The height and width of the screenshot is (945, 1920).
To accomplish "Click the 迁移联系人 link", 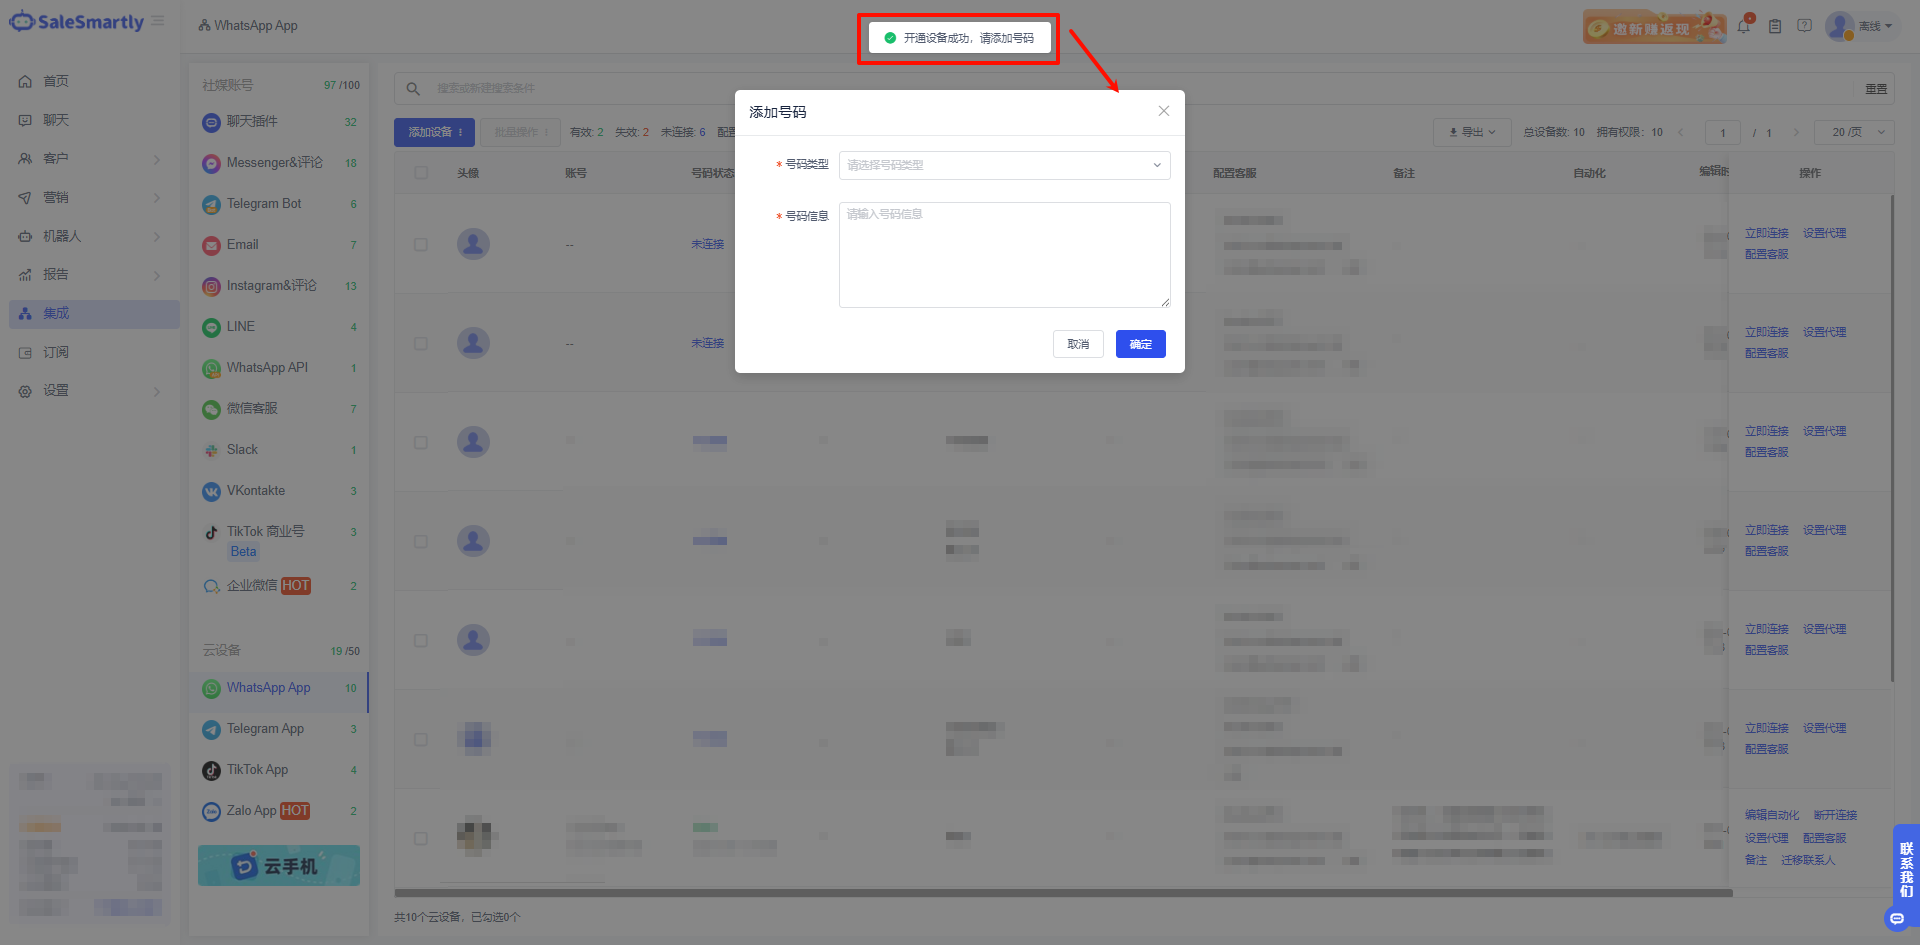I will (1808, 861).
